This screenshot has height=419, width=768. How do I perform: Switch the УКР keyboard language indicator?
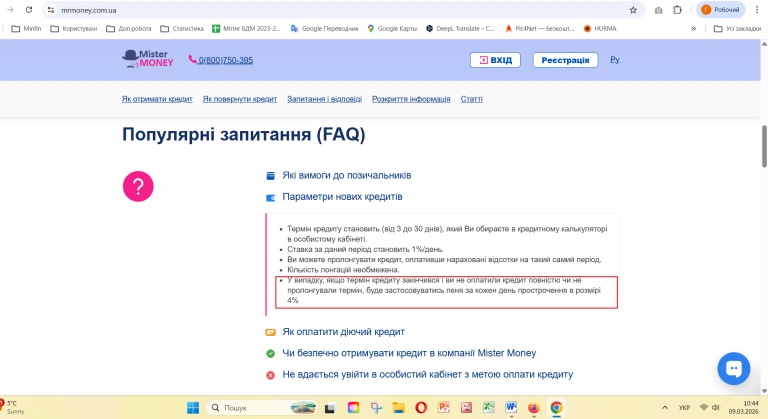click(684, 408)
